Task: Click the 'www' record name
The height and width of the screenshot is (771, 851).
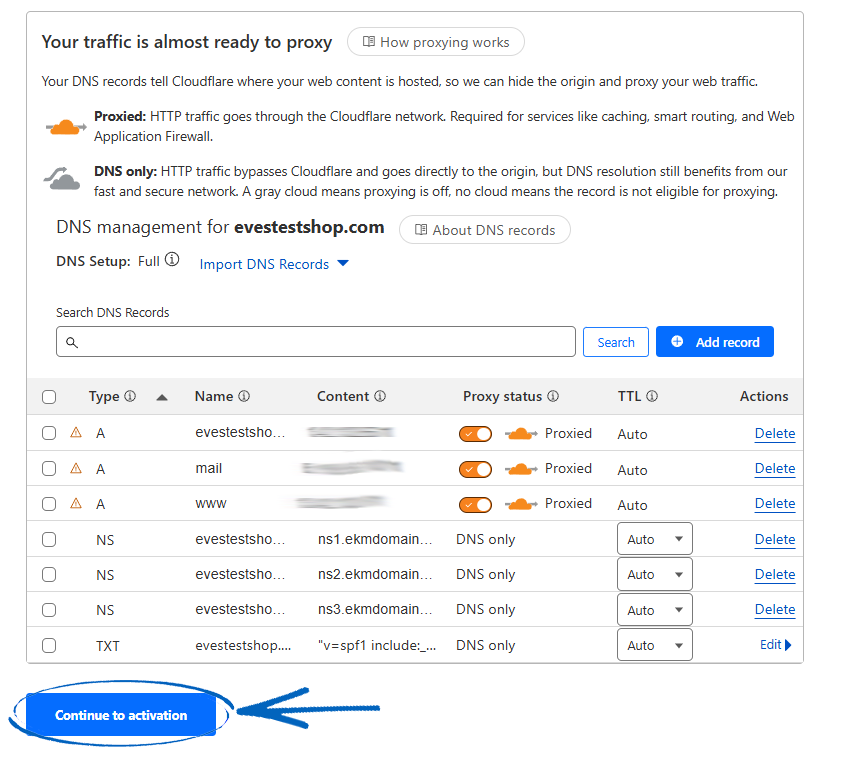Action: tap(211, 504)
